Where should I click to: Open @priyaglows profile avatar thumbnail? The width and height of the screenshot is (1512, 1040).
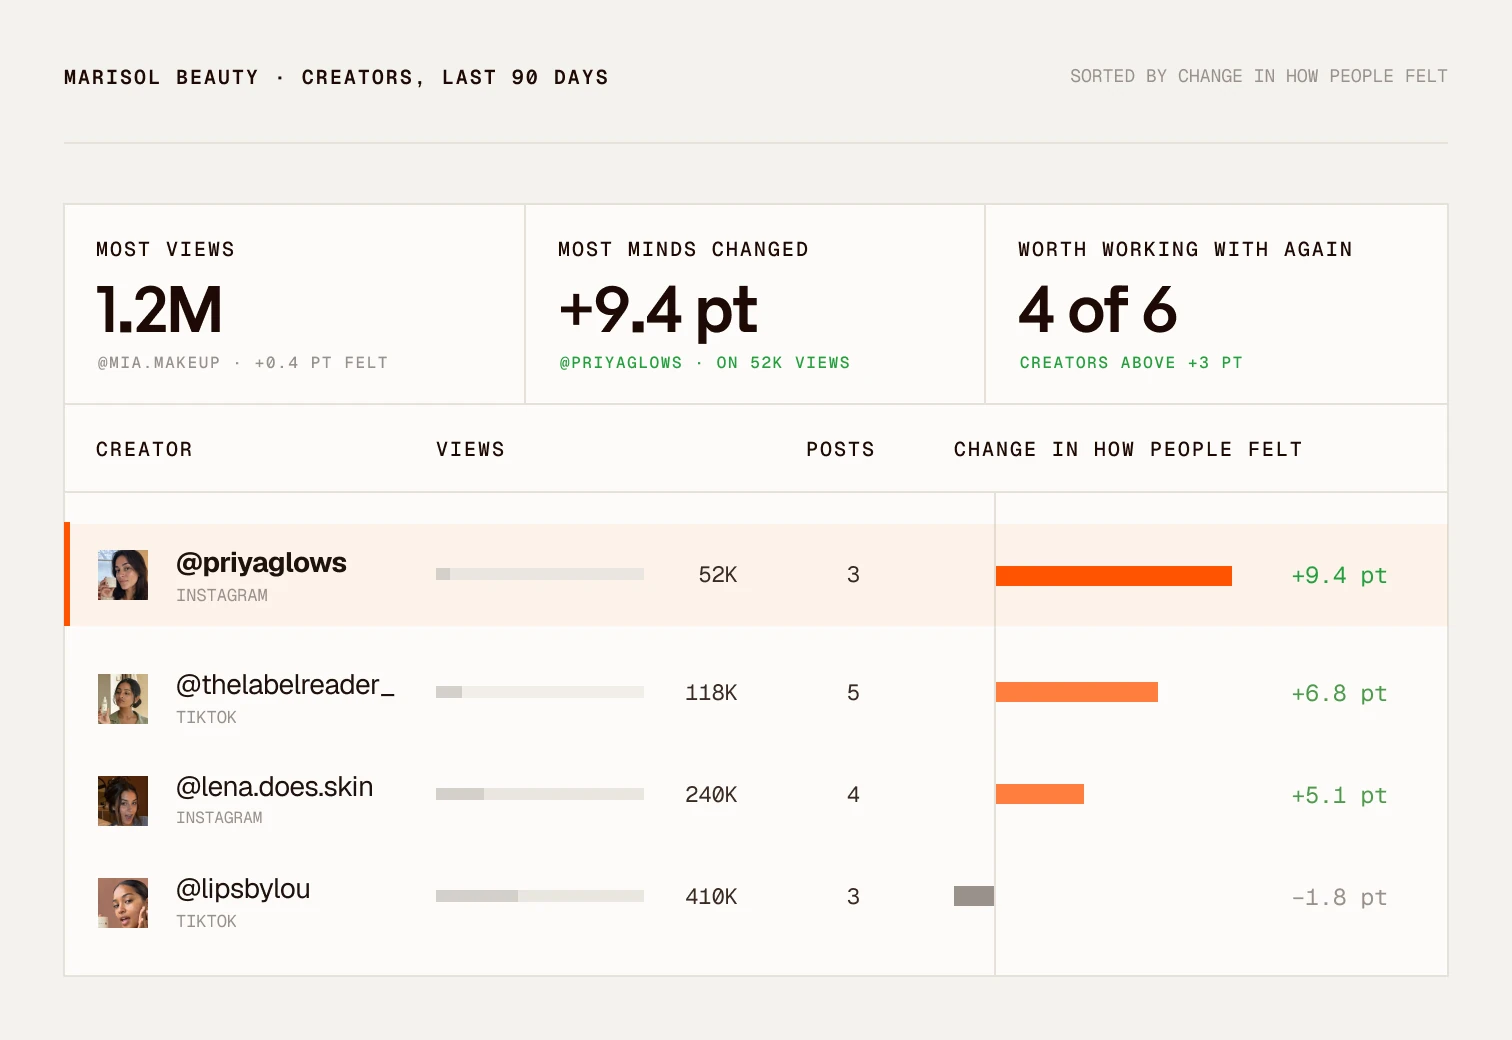[x=123, y=575]
